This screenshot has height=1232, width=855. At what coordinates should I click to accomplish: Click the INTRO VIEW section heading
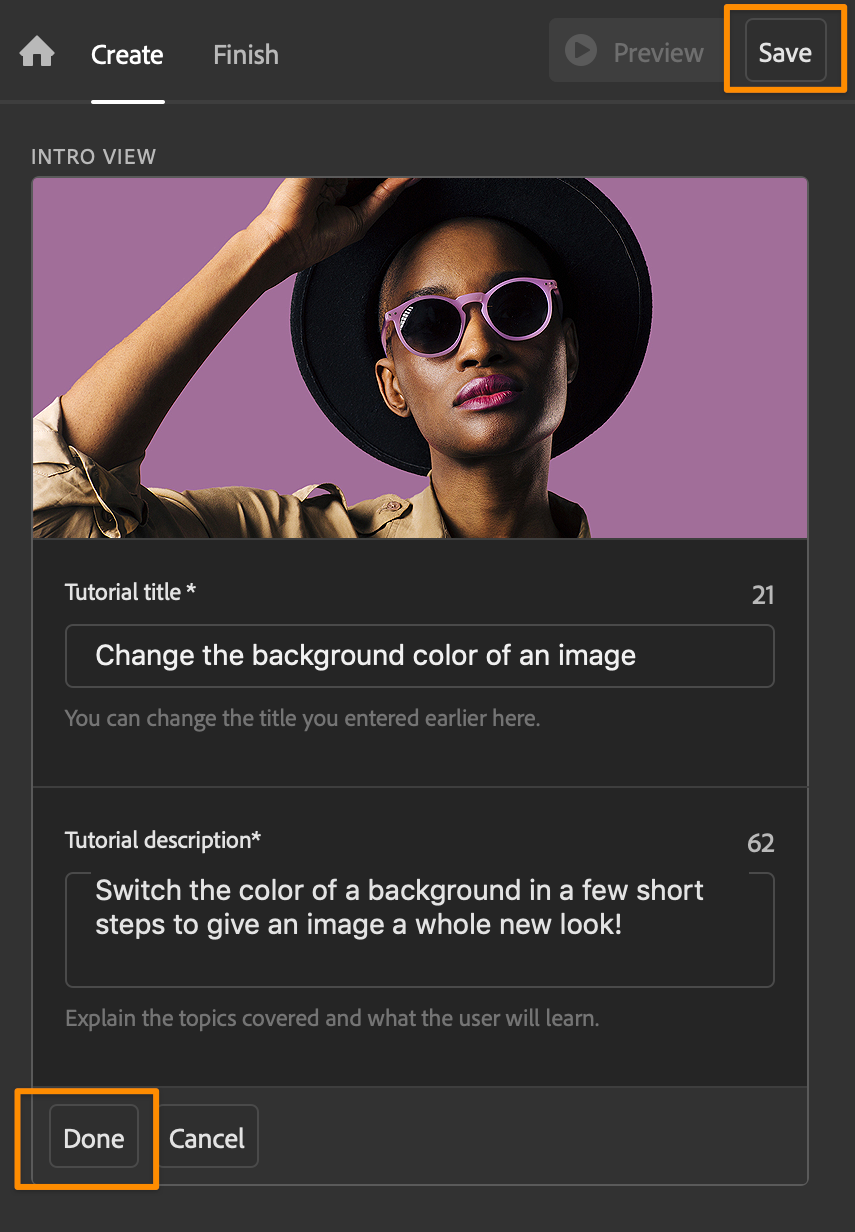pos(94,157)
